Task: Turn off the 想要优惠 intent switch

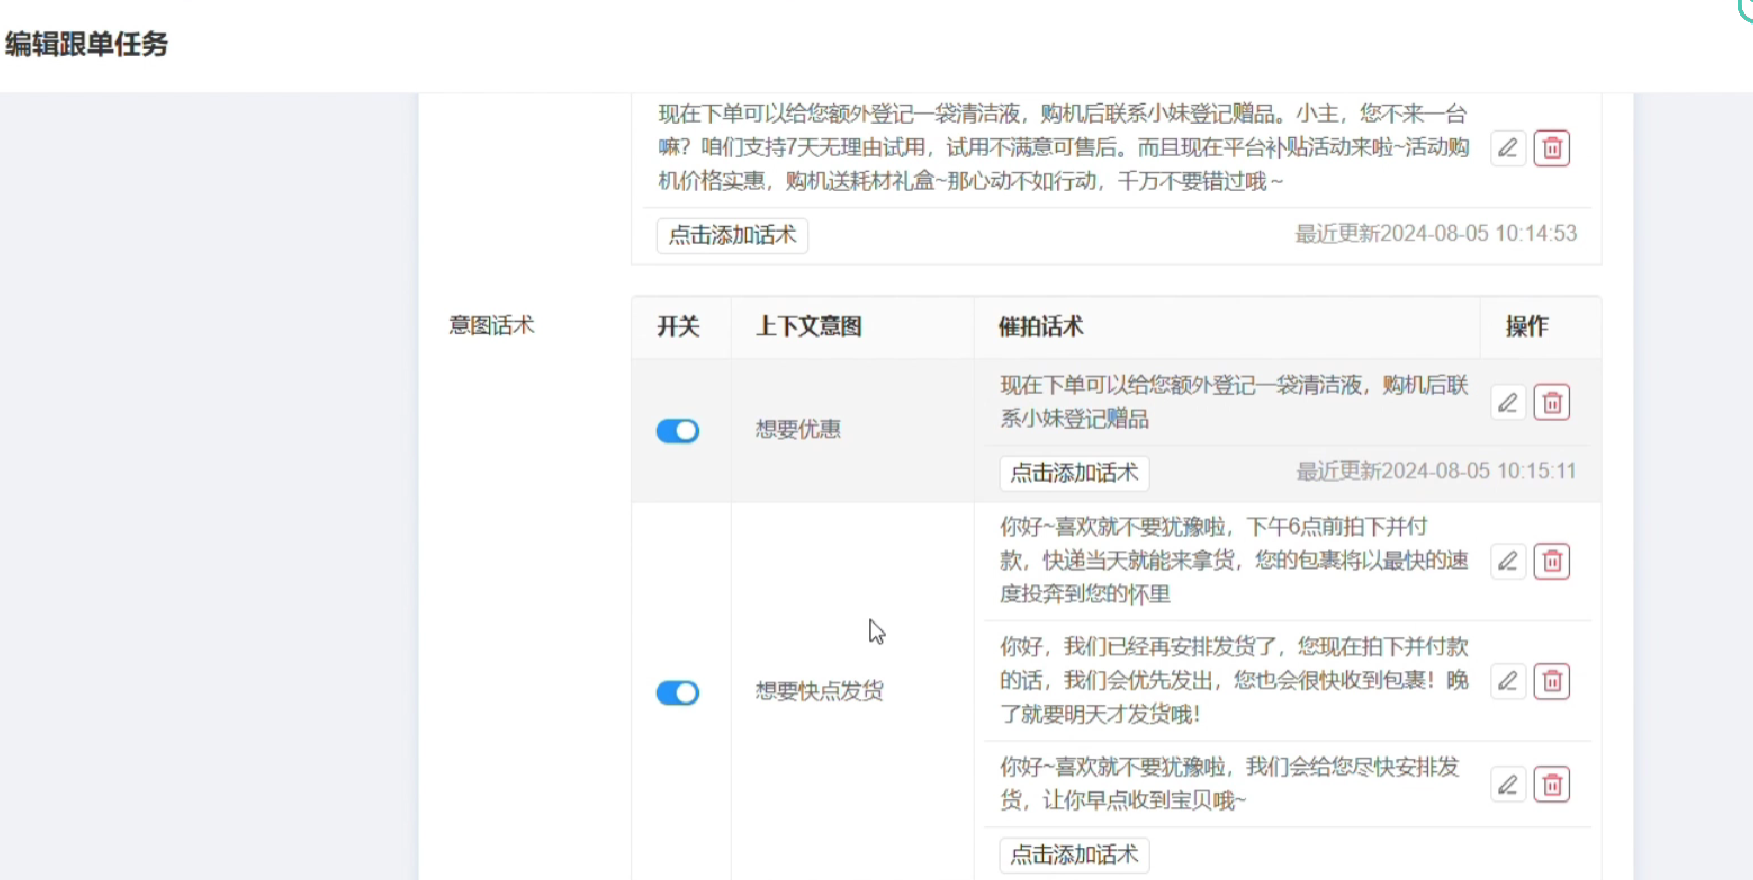Action: point(677,431)
